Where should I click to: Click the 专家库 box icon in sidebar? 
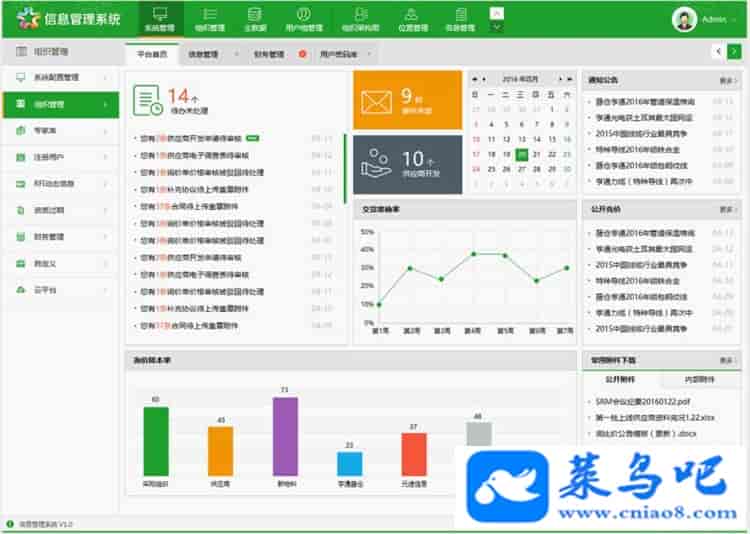[x=21, y=130]
